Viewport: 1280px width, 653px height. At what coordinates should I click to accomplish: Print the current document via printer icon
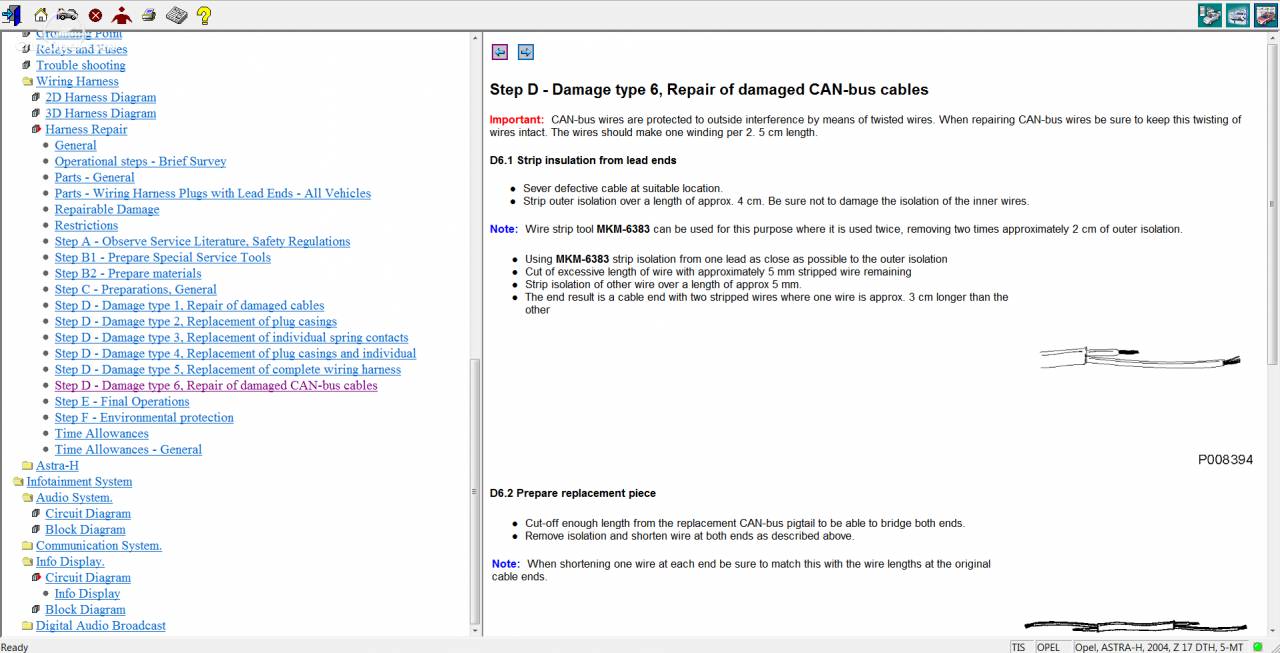tap(148, 15)
